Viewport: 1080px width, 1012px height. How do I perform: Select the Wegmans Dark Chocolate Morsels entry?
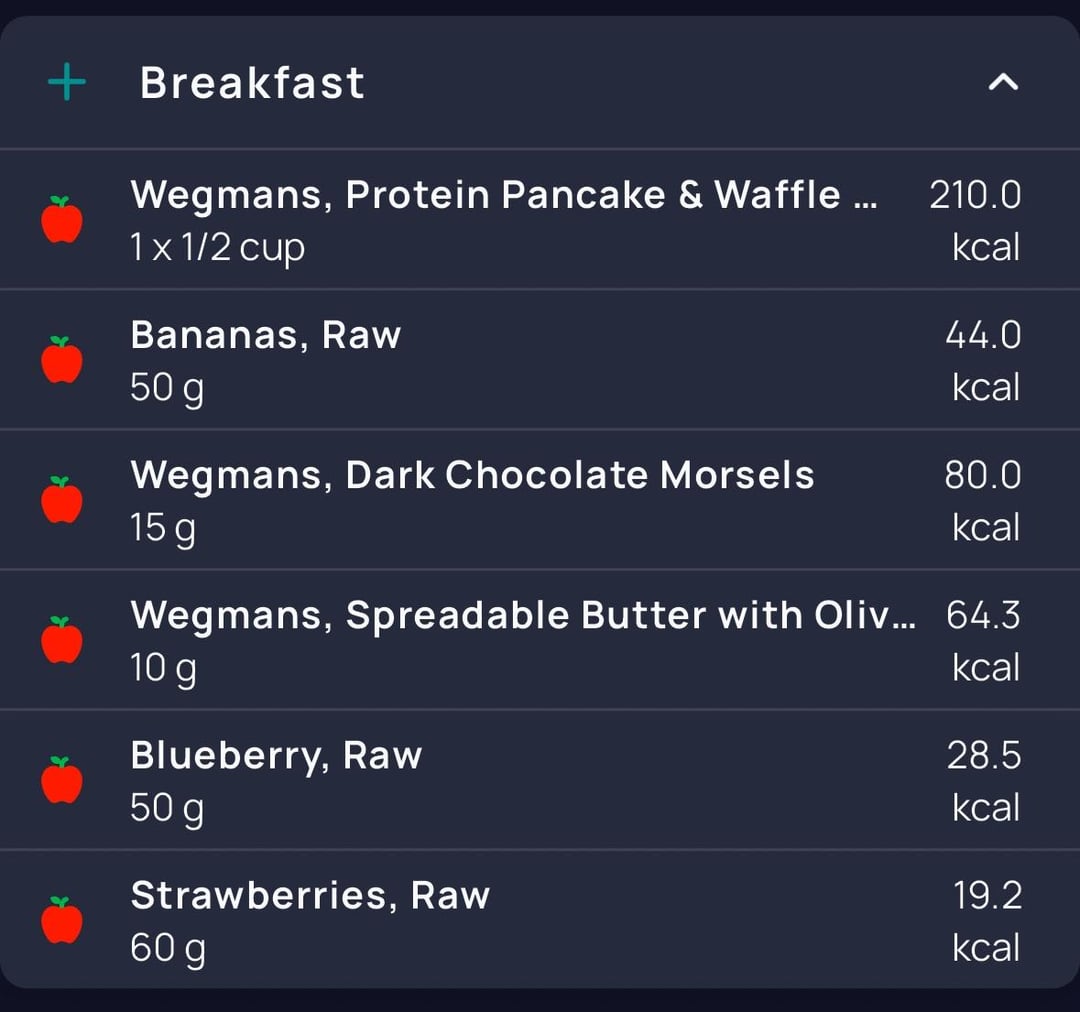pyautogui.click(x=540, y=500)
